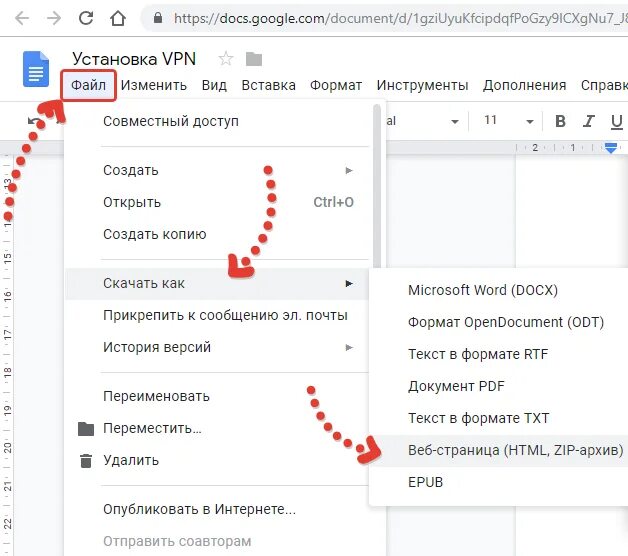Open the Справка menu
The height and width of the screenshot is (556, 628).
point(604,85)
